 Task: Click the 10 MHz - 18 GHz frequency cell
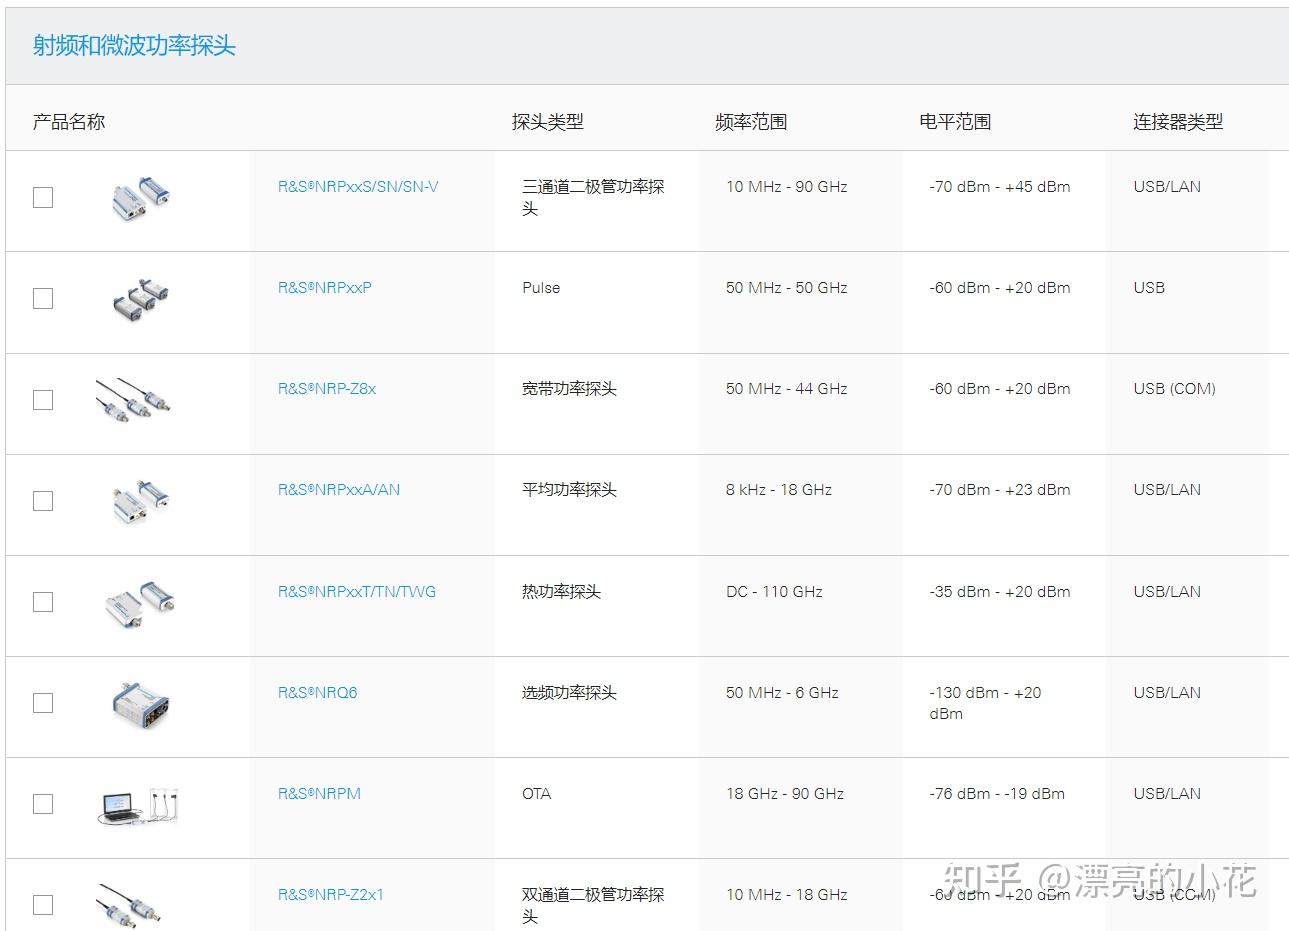pyautogui.click(x=787, y=895)
